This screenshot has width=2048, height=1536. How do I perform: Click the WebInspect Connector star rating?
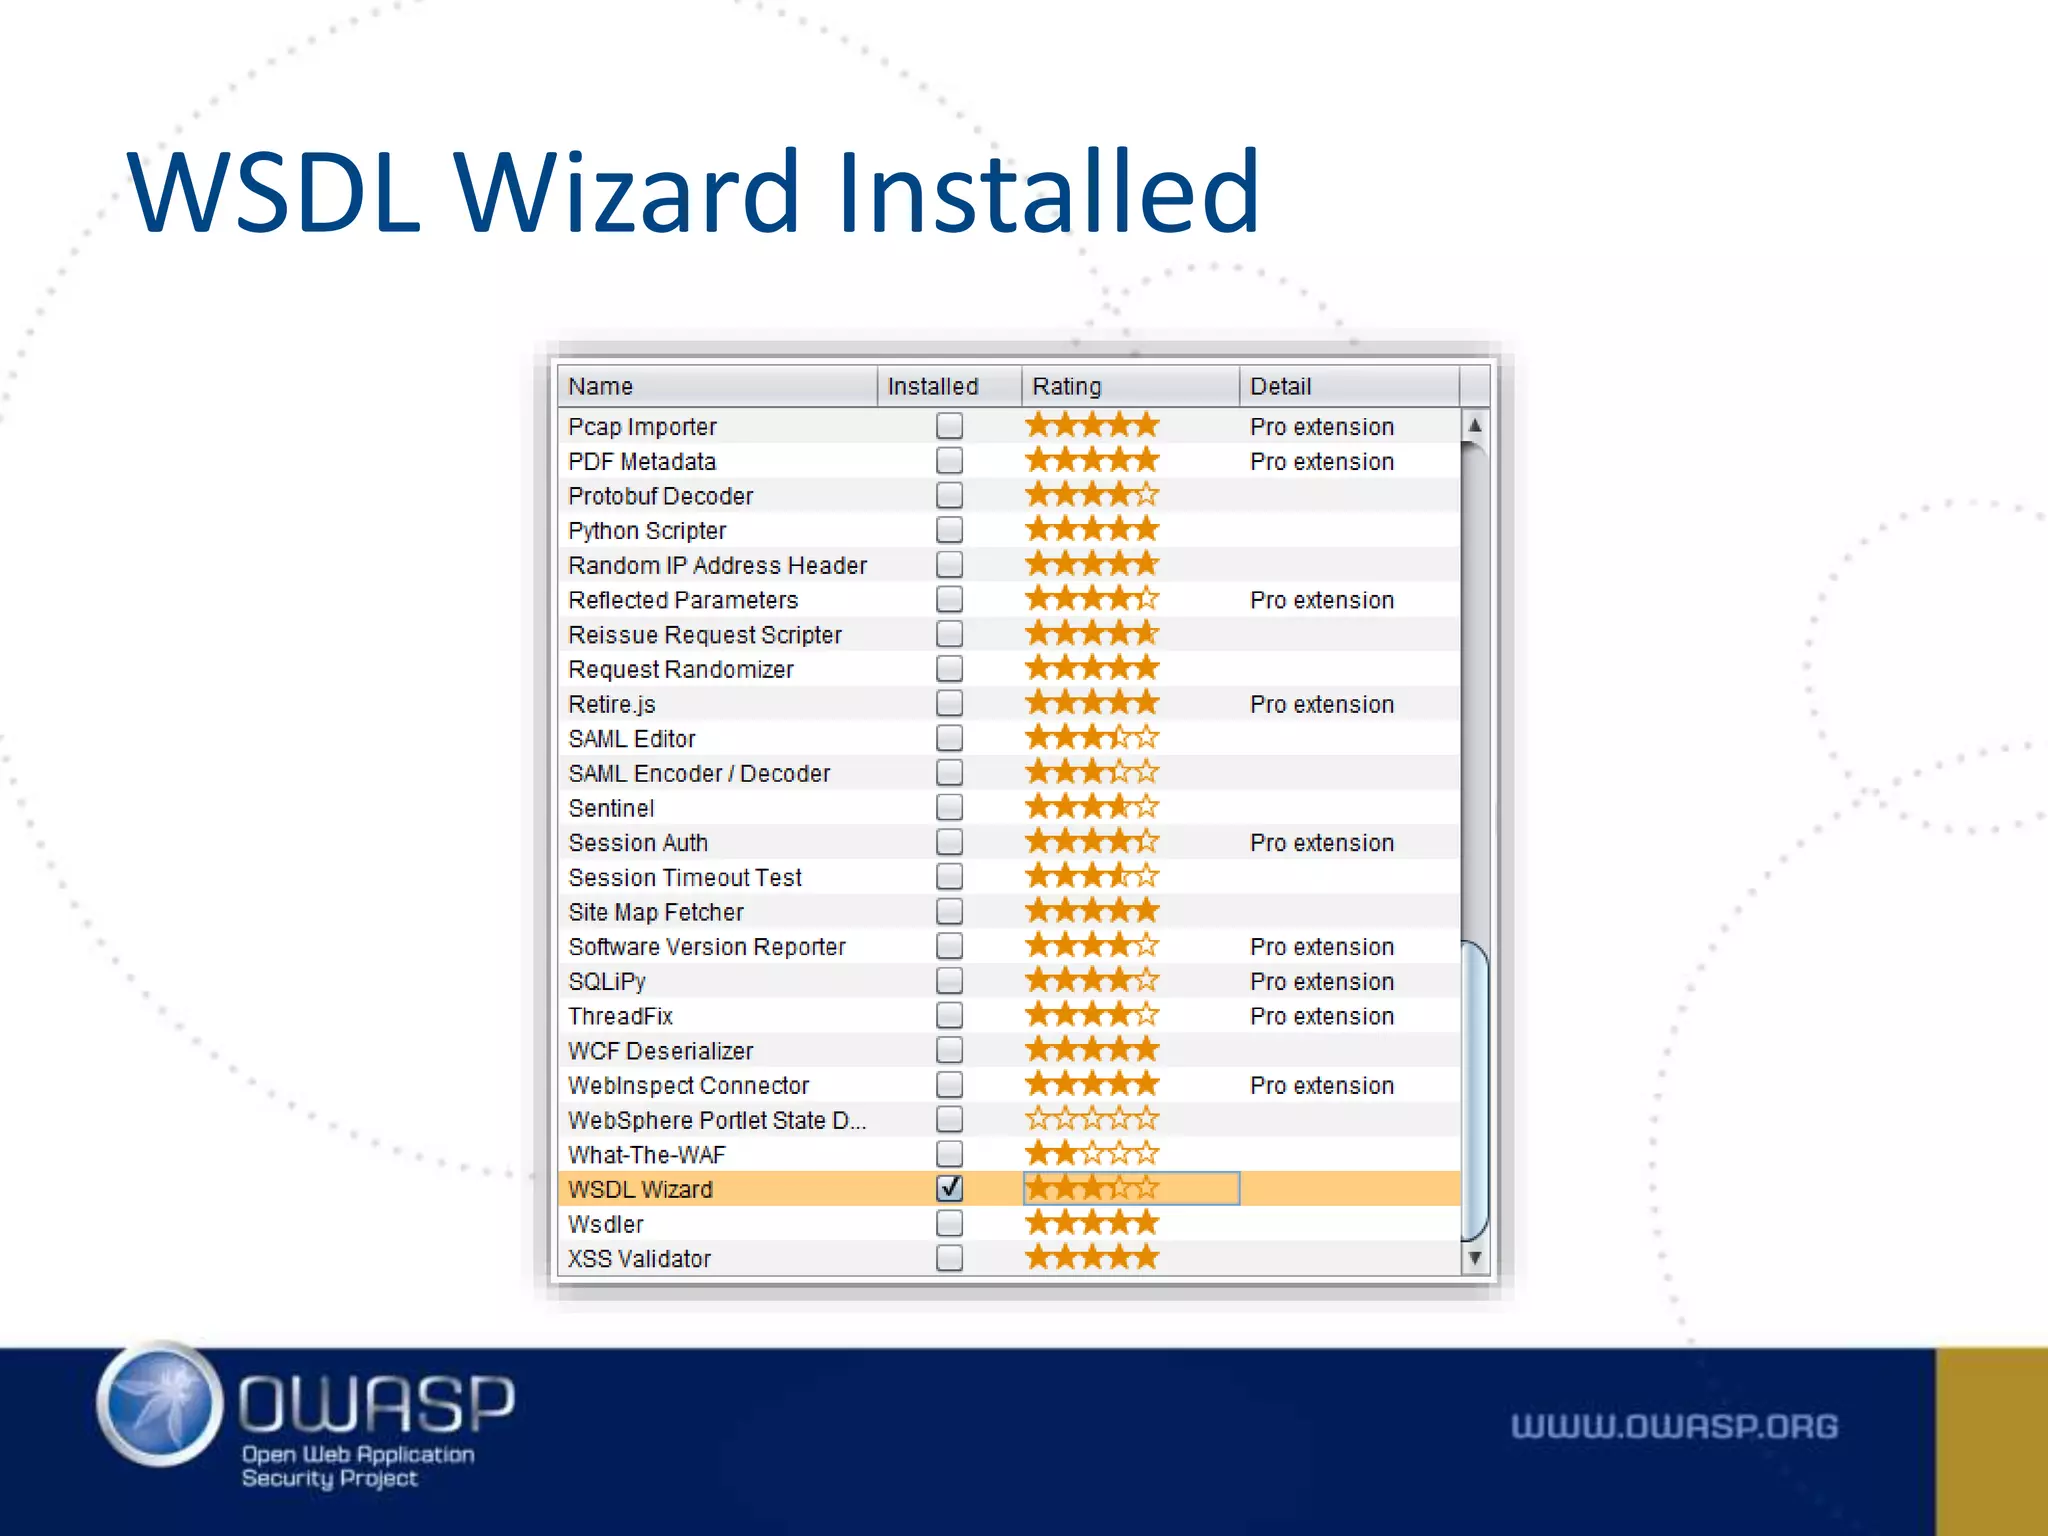1092,1084
